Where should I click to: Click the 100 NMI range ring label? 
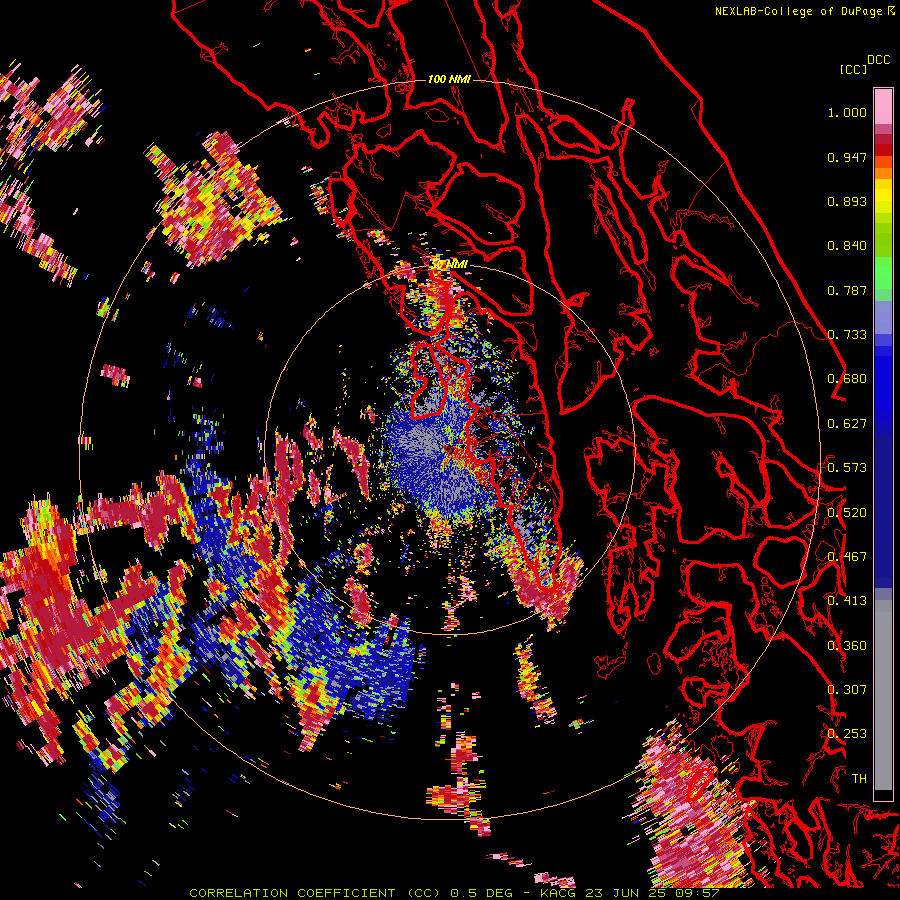click(x=449, y=79)
